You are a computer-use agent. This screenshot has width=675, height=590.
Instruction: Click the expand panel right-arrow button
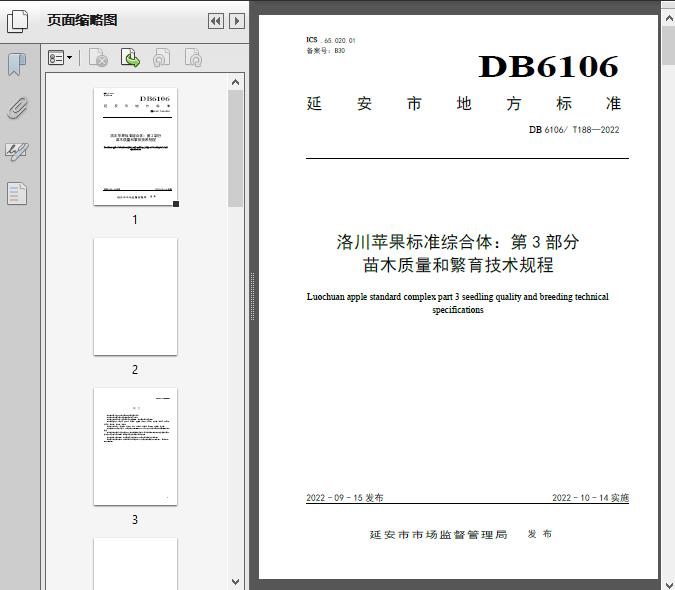(x=237, y=21)
